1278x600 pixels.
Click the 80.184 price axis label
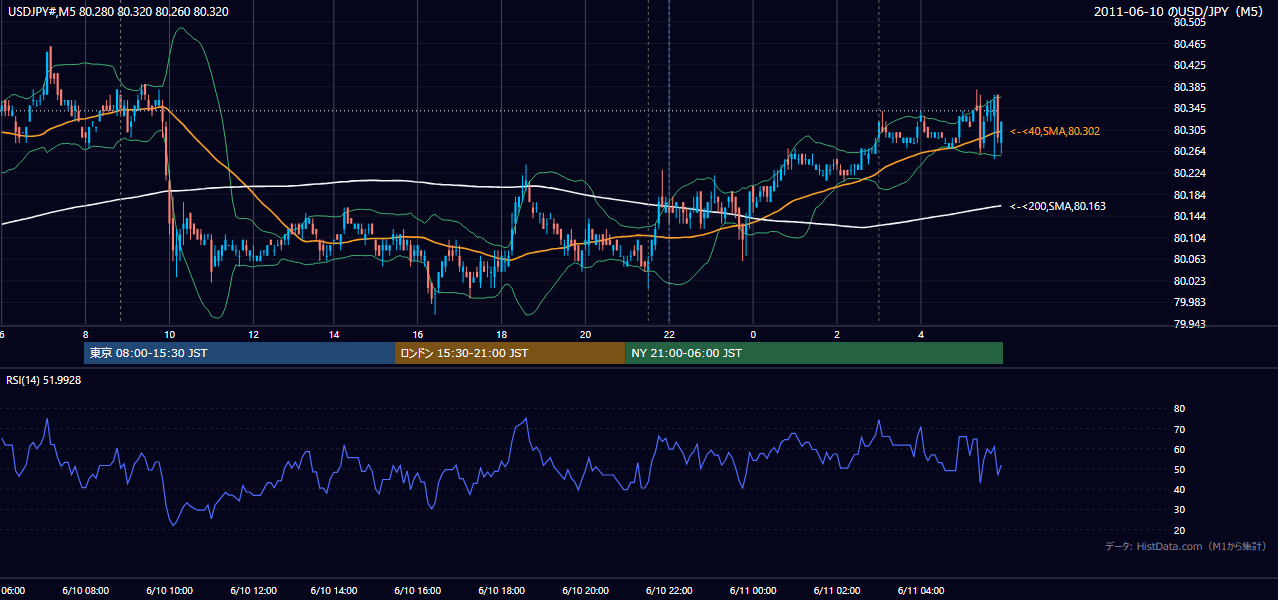click(x=1189, y=195)
